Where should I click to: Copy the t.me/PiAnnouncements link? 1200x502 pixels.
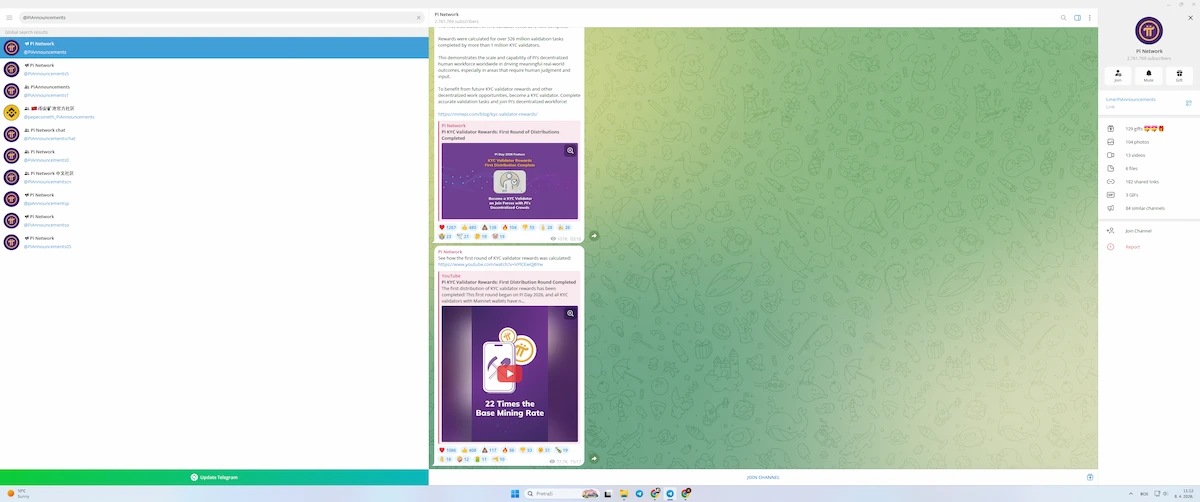tap(1130, 99)
